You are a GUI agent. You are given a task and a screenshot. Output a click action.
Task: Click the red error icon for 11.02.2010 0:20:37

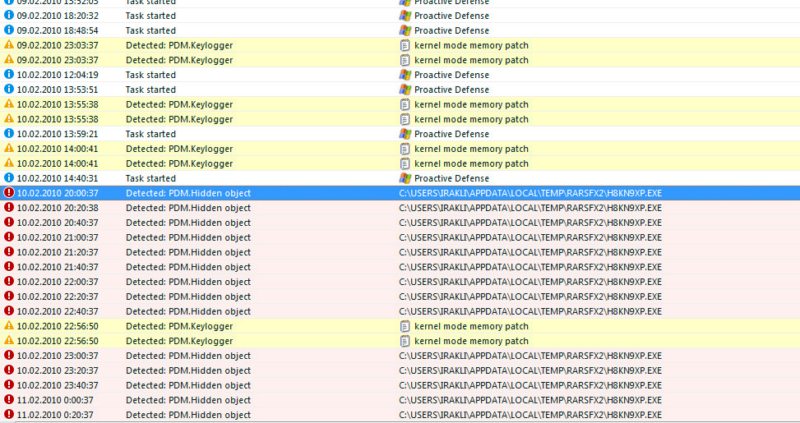coord(9,414)
